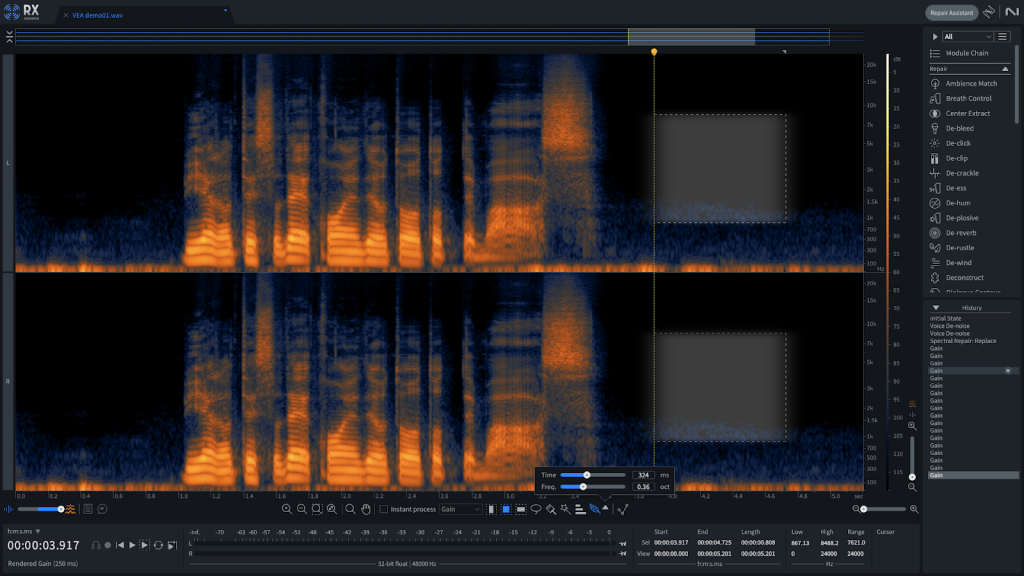
Task: Open the De-reverb module
Action: coord(960,233)
